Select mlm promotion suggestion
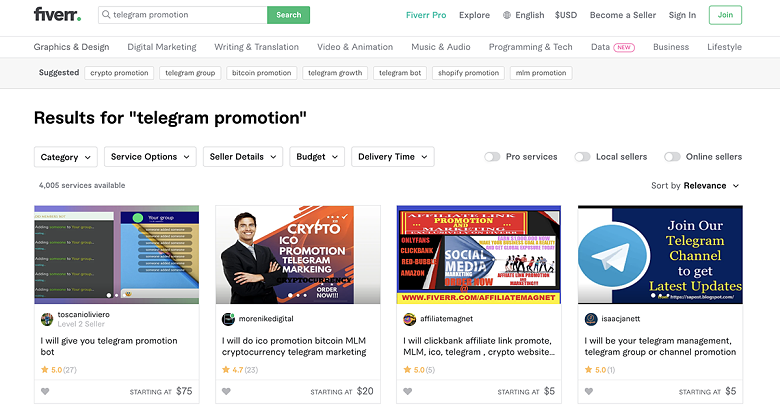 point(541,73)
